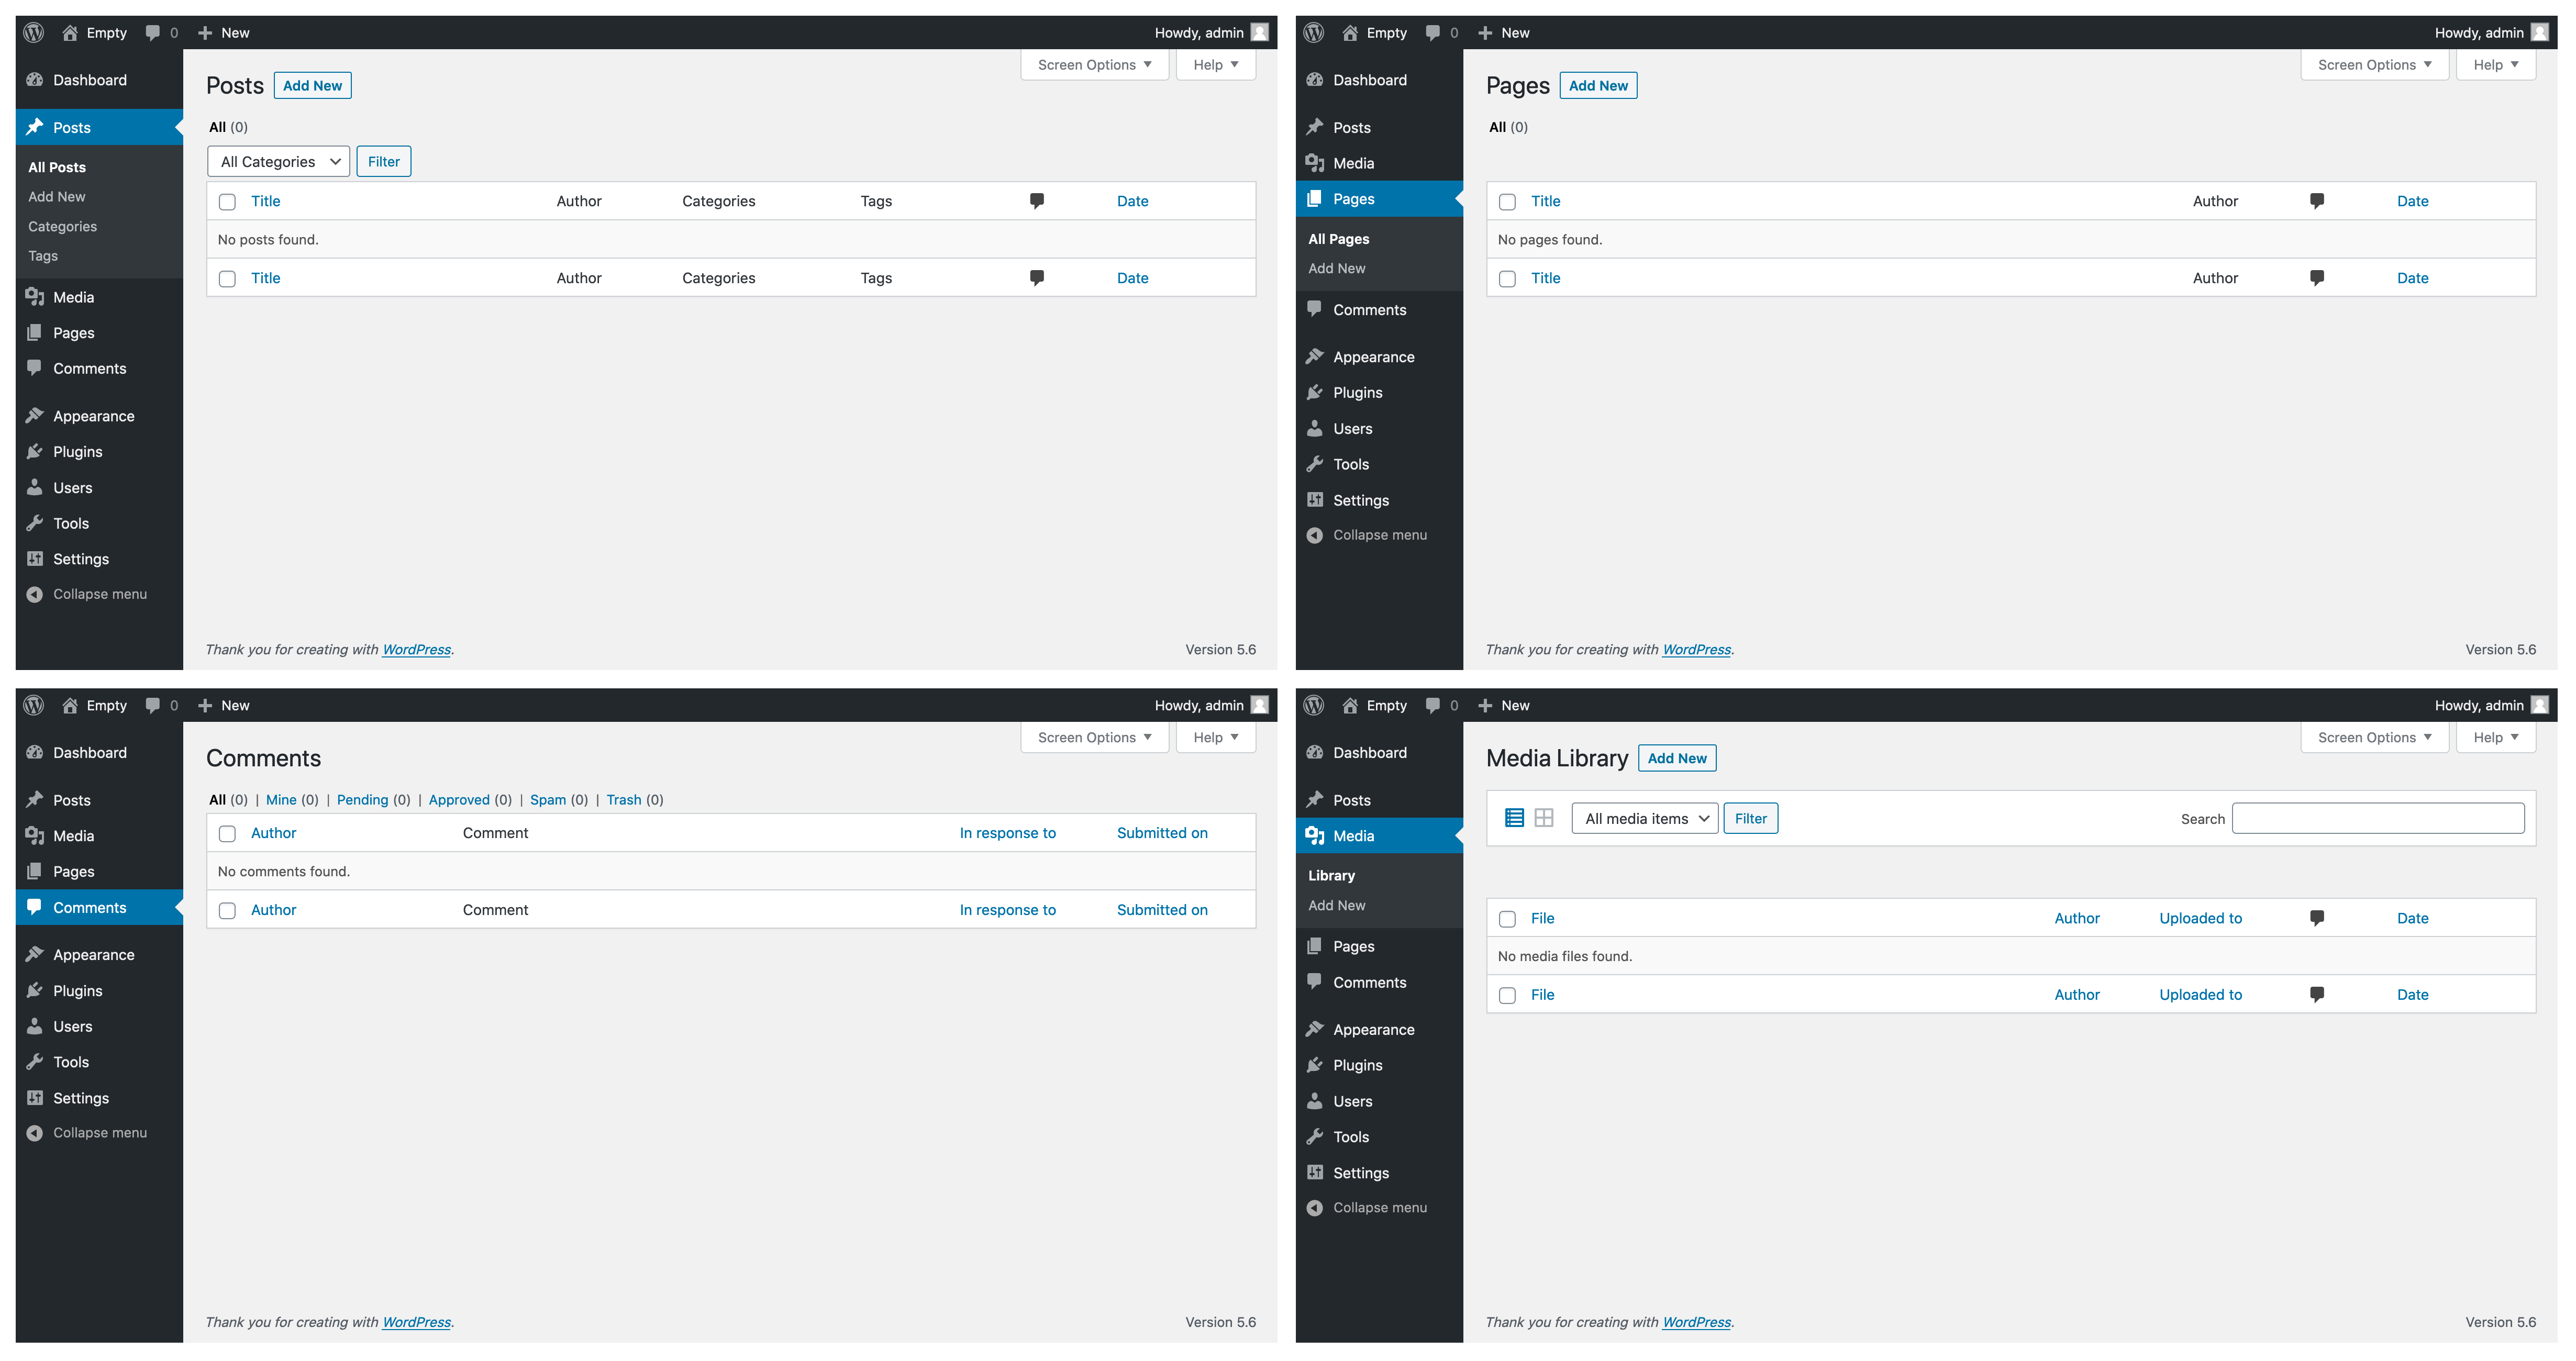The image size is (2576, 1361).
Task: Click the Collapse menu arrow on the Comments screen
Action: click(x=35, y=1133)
